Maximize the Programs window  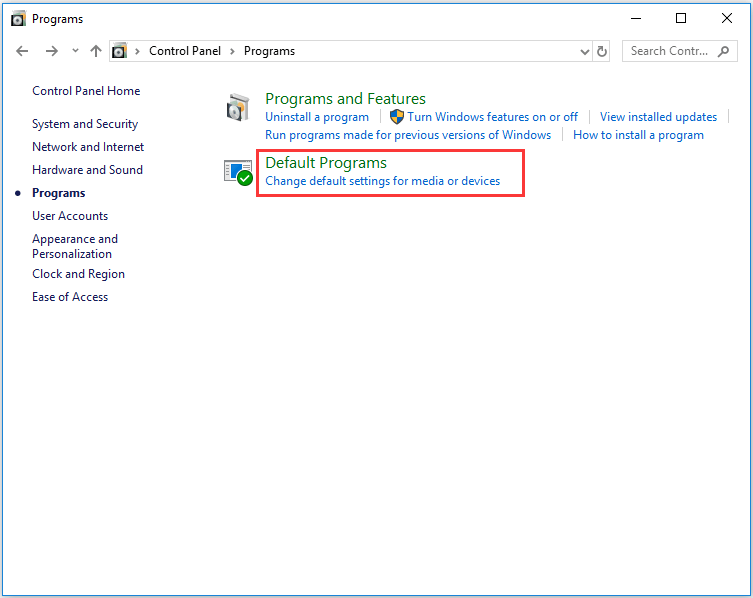[x=681, y=18]
